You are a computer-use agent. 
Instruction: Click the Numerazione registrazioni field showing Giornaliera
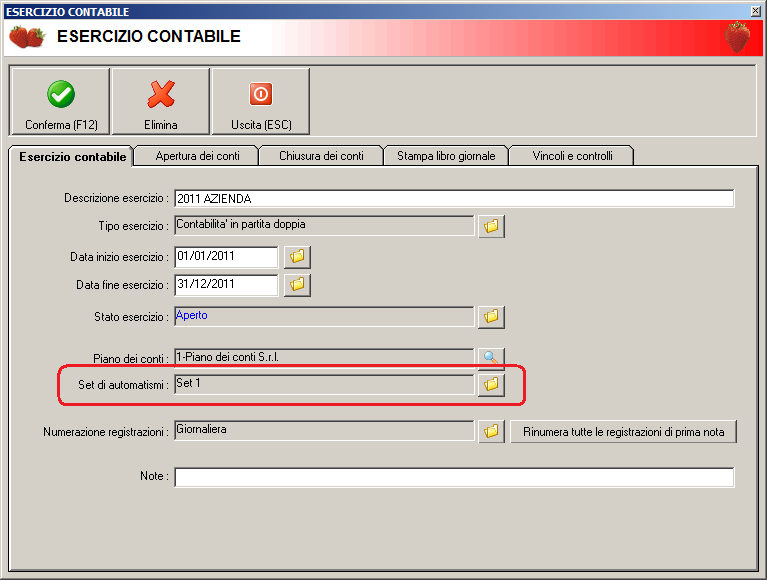click(324, 430)
